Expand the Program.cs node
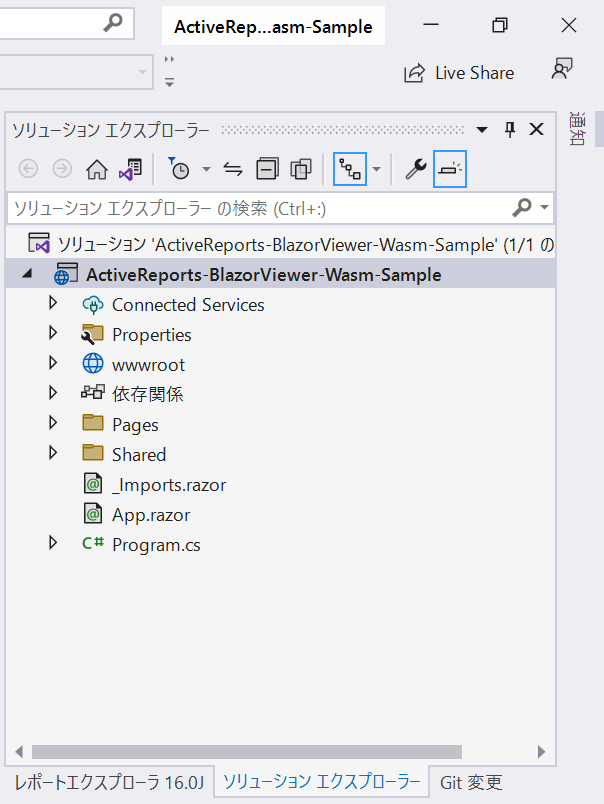604x804 pixels. tap(53, 543)
